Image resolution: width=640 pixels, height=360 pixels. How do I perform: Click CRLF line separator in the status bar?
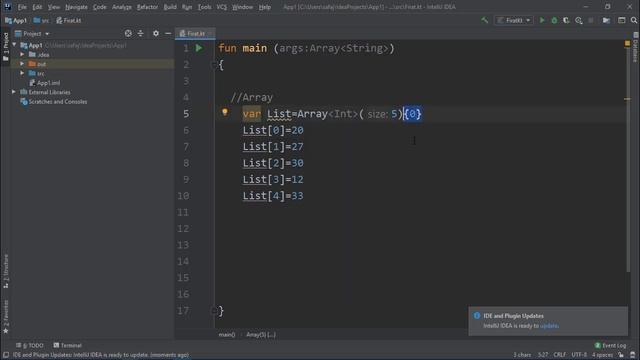[x=560, y=355]
